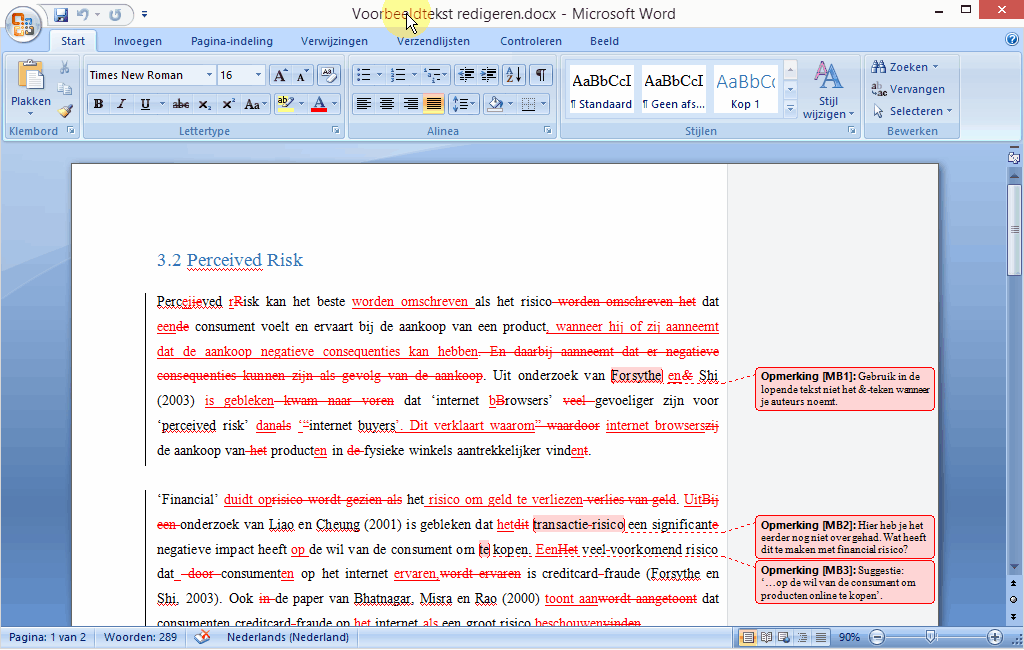The width and height of the screenshot is (1024, 650).
Task: Open the Verzendlijsten tab
Action: 433,41
